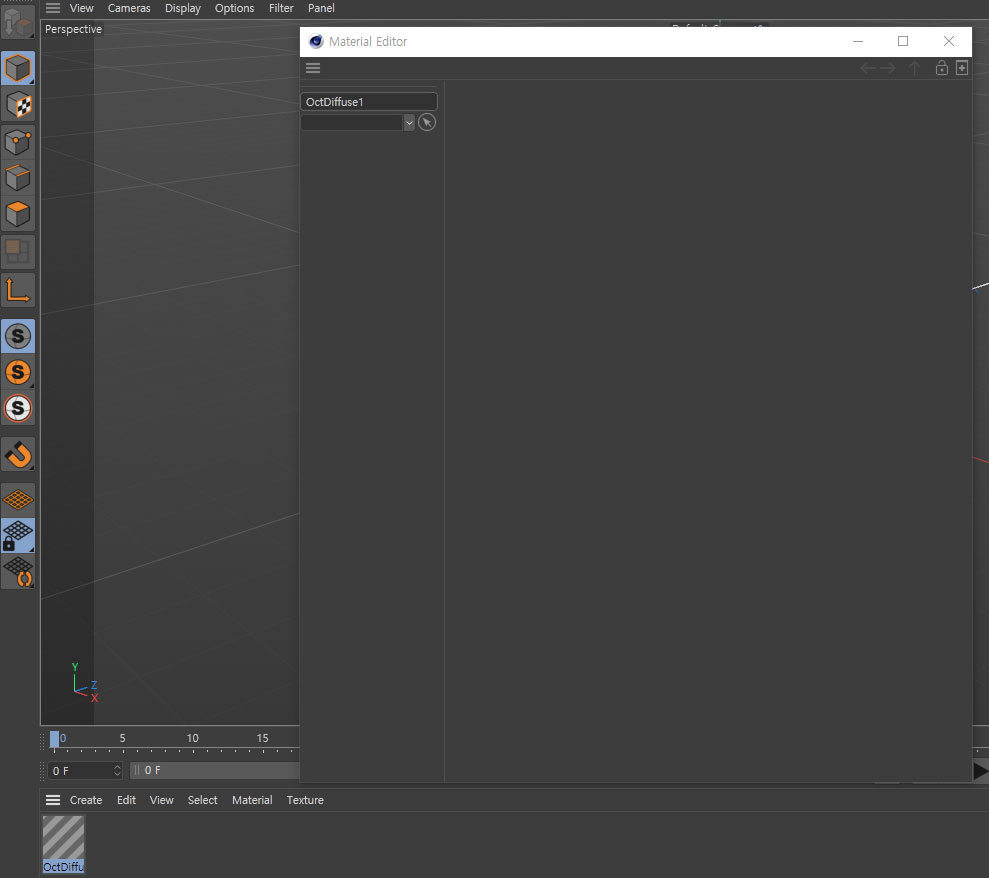Switch to Texture mode checkered cube
The width and height of the screenshot is (989, 878).
pos(18,105)
